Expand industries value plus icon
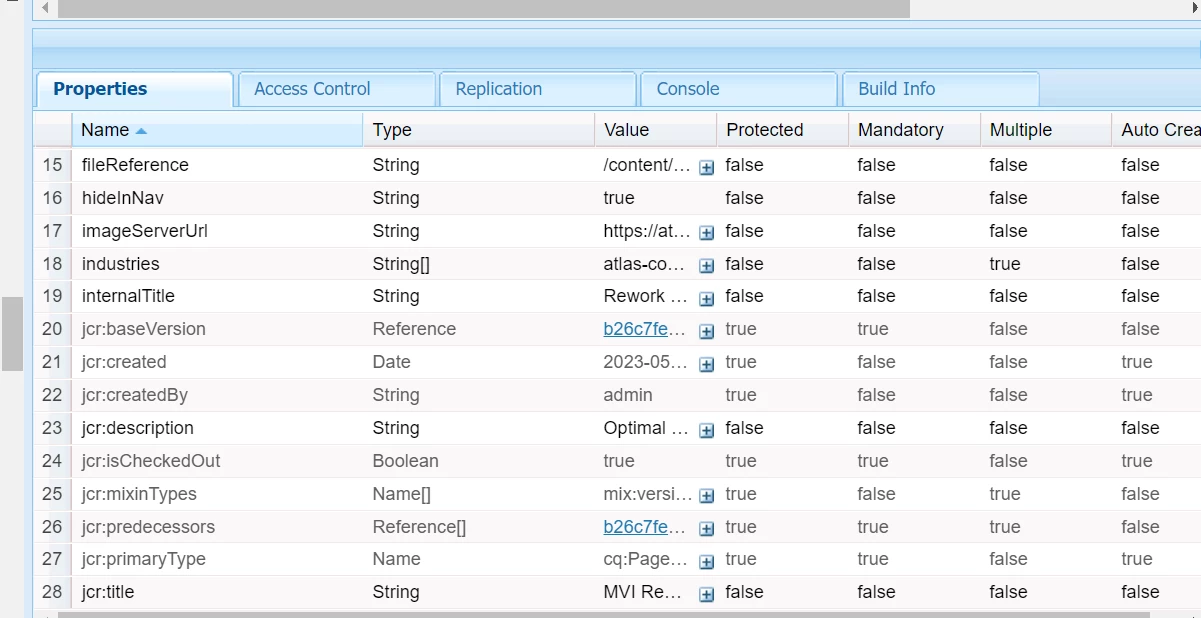The width and height of the screenshot is (1201, 618). coord(706,266)
